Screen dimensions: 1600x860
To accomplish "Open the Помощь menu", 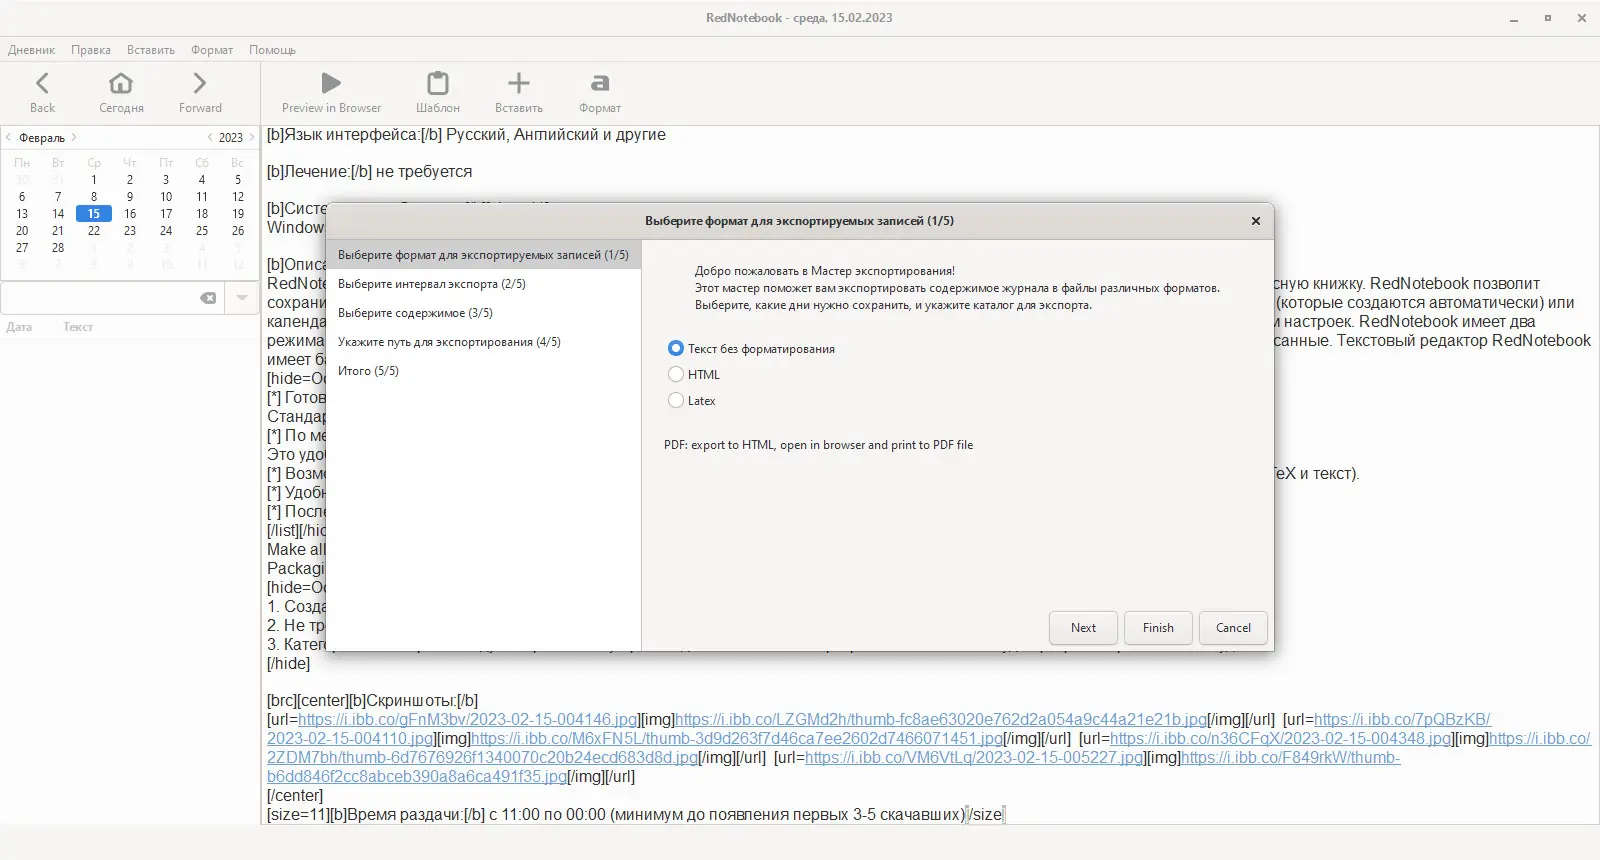I will [272, 50].
